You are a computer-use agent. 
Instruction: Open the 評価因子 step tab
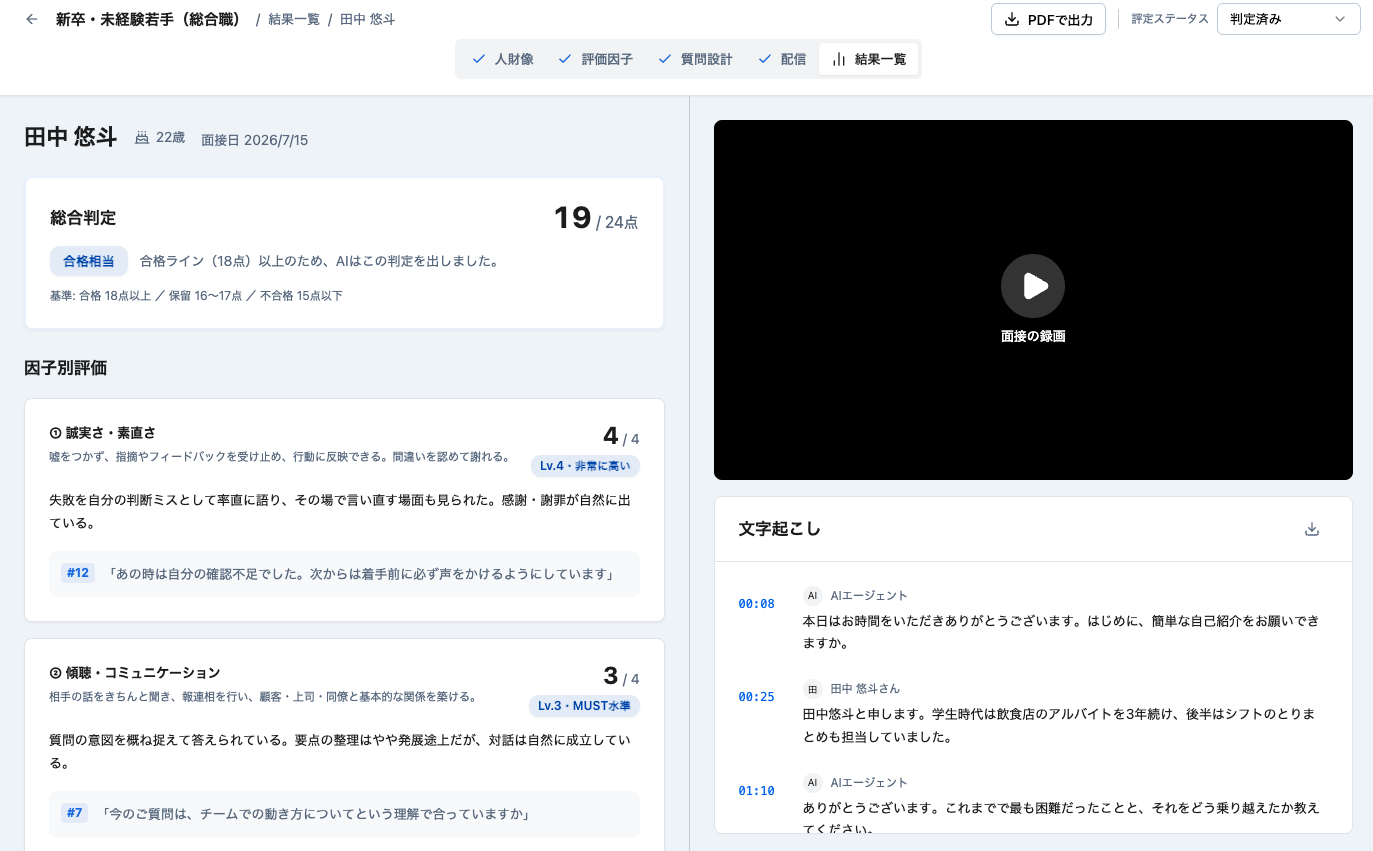(x=596, y=59)
